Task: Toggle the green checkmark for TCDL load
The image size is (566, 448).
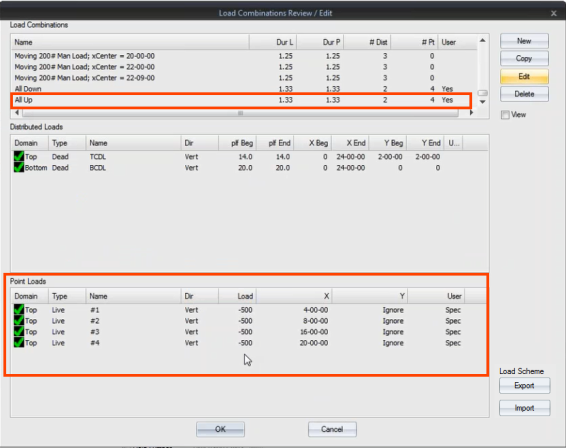Action: [x=19, y=156]
